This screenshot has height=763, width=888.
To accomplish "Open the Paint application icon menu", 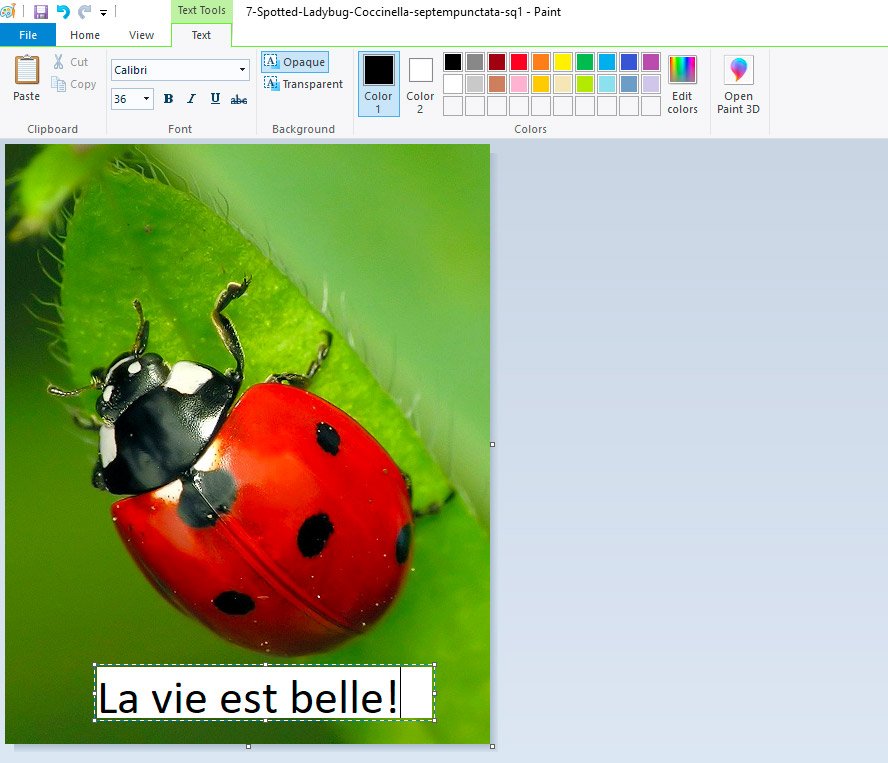I will click(8, 11).
